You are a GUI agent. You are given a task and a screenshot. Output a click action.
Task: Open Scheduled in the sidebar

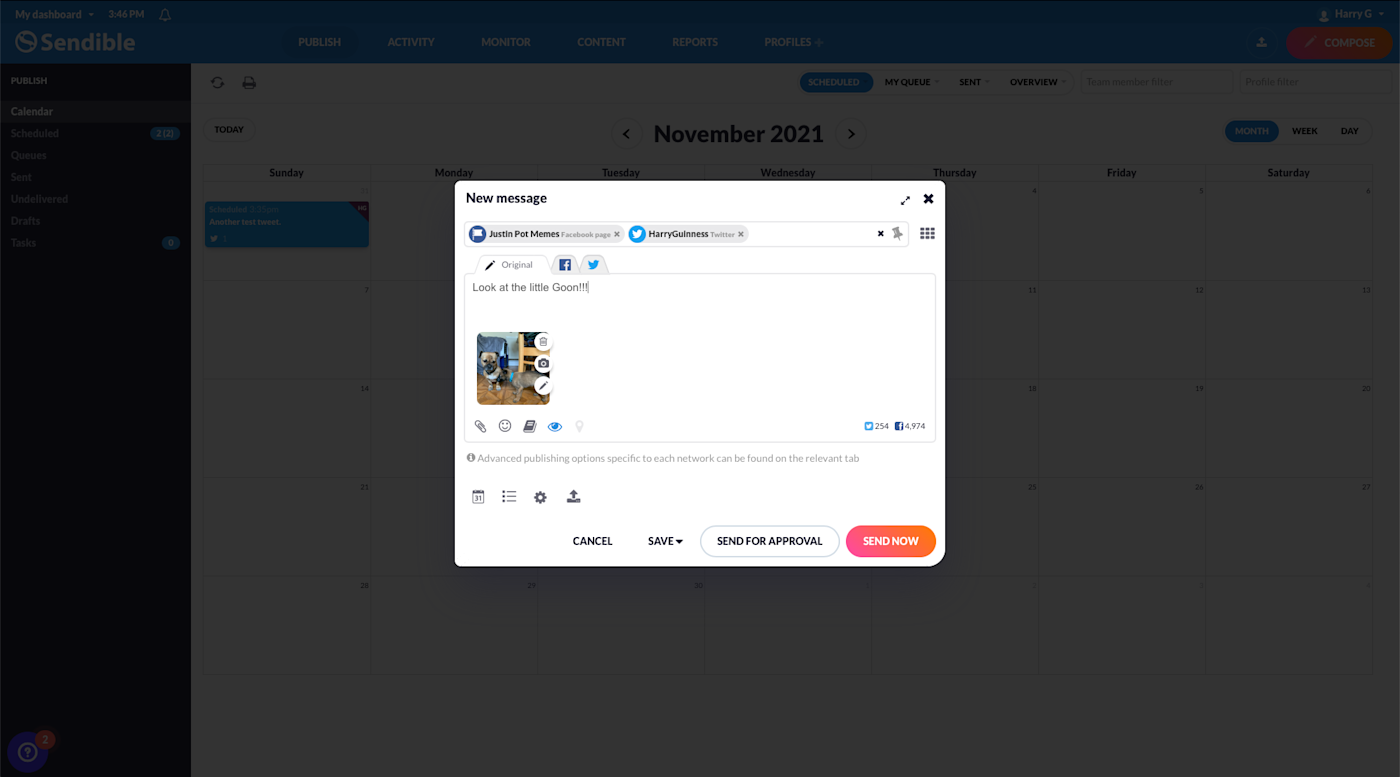(x=95, y=133)
